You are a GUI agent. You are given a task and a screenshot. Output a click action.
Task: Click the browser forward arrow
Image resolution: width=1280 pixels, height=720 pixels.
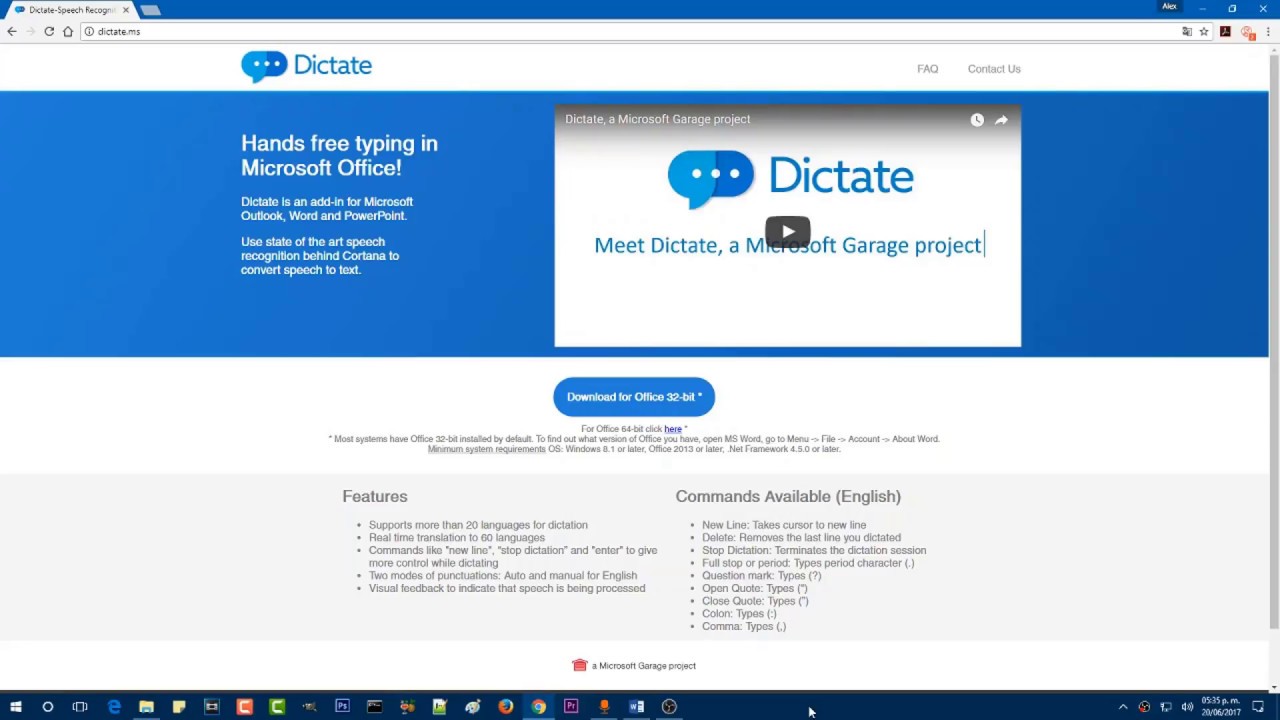[30, 32]
